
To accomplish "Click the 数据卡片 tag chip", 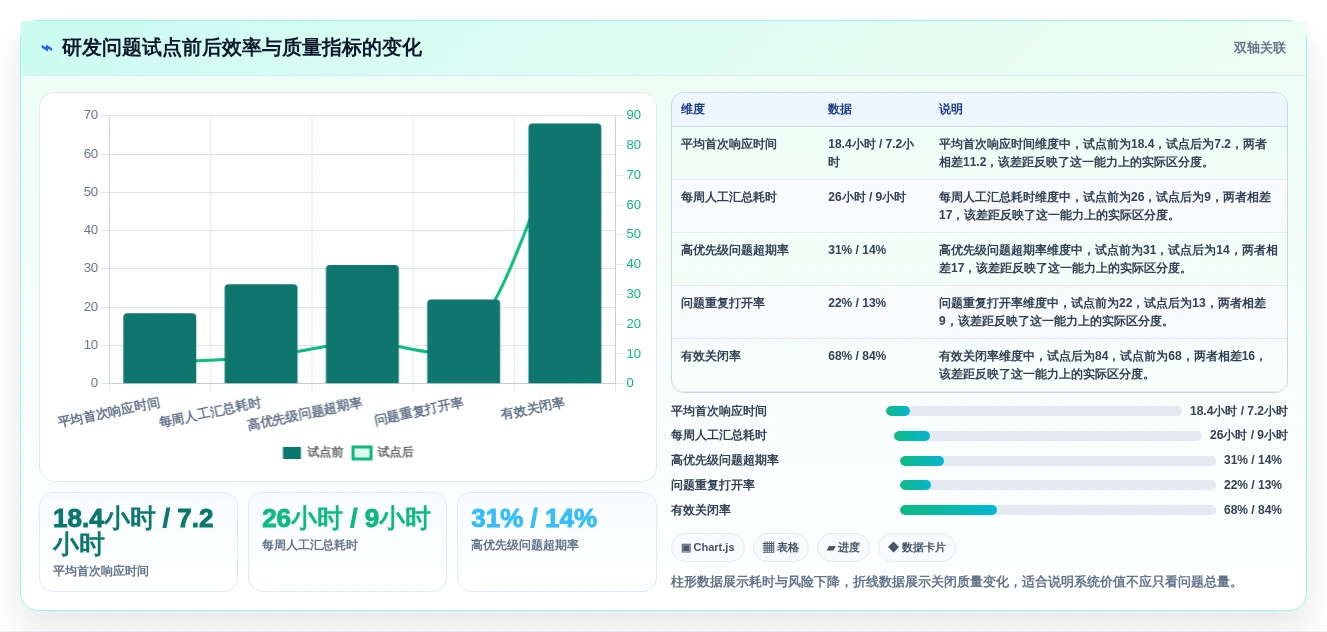I will click(x=917, y=547).
